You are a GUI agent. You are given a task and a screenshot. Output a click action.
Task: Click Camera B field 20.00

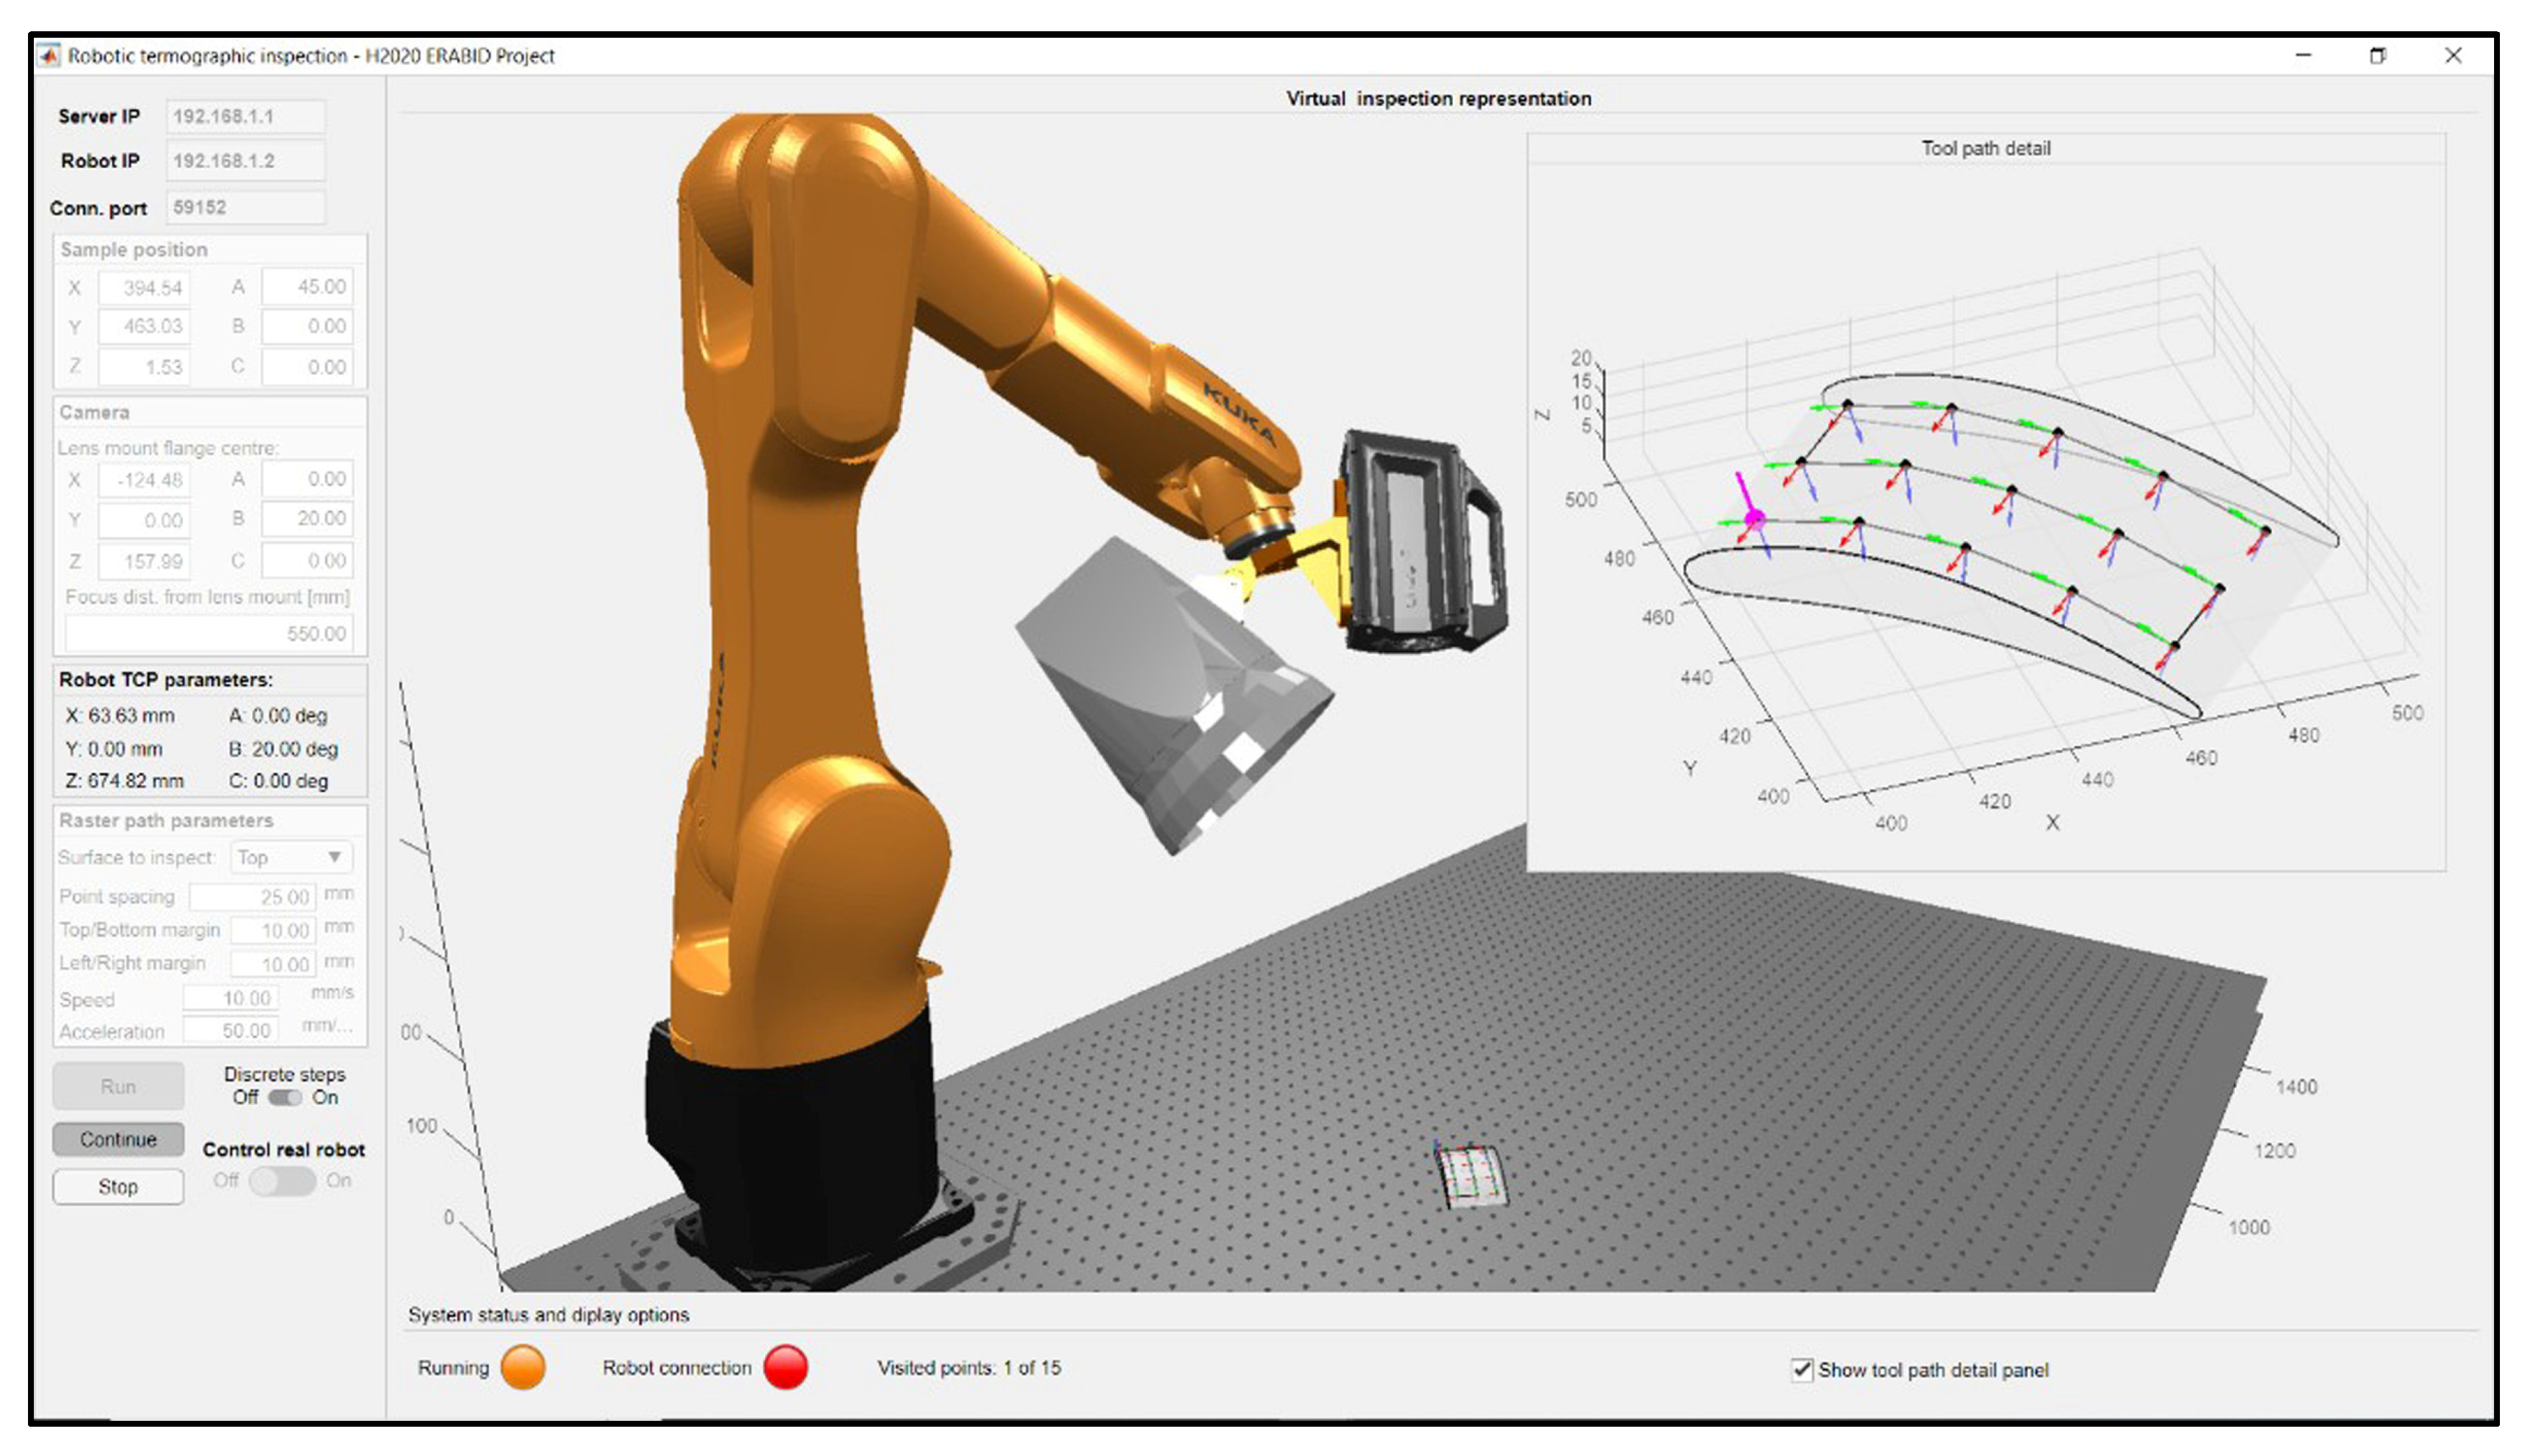308,518
